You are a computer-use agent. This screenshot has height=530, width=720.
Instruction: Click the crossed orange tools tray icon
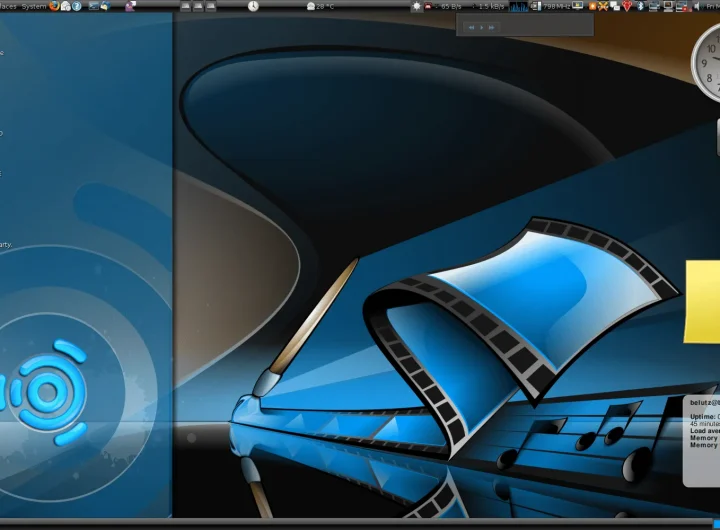603,6
